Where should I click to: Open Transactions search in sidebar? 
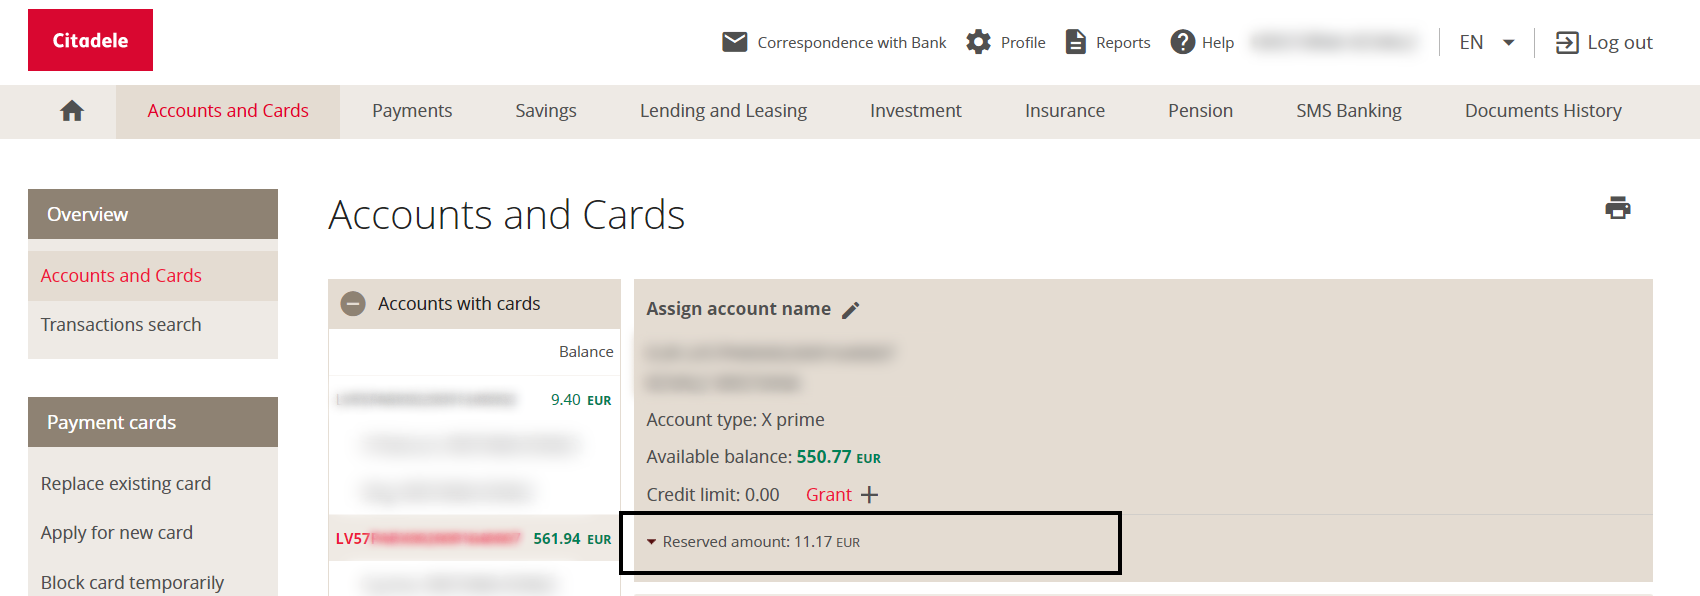[121, 325]
